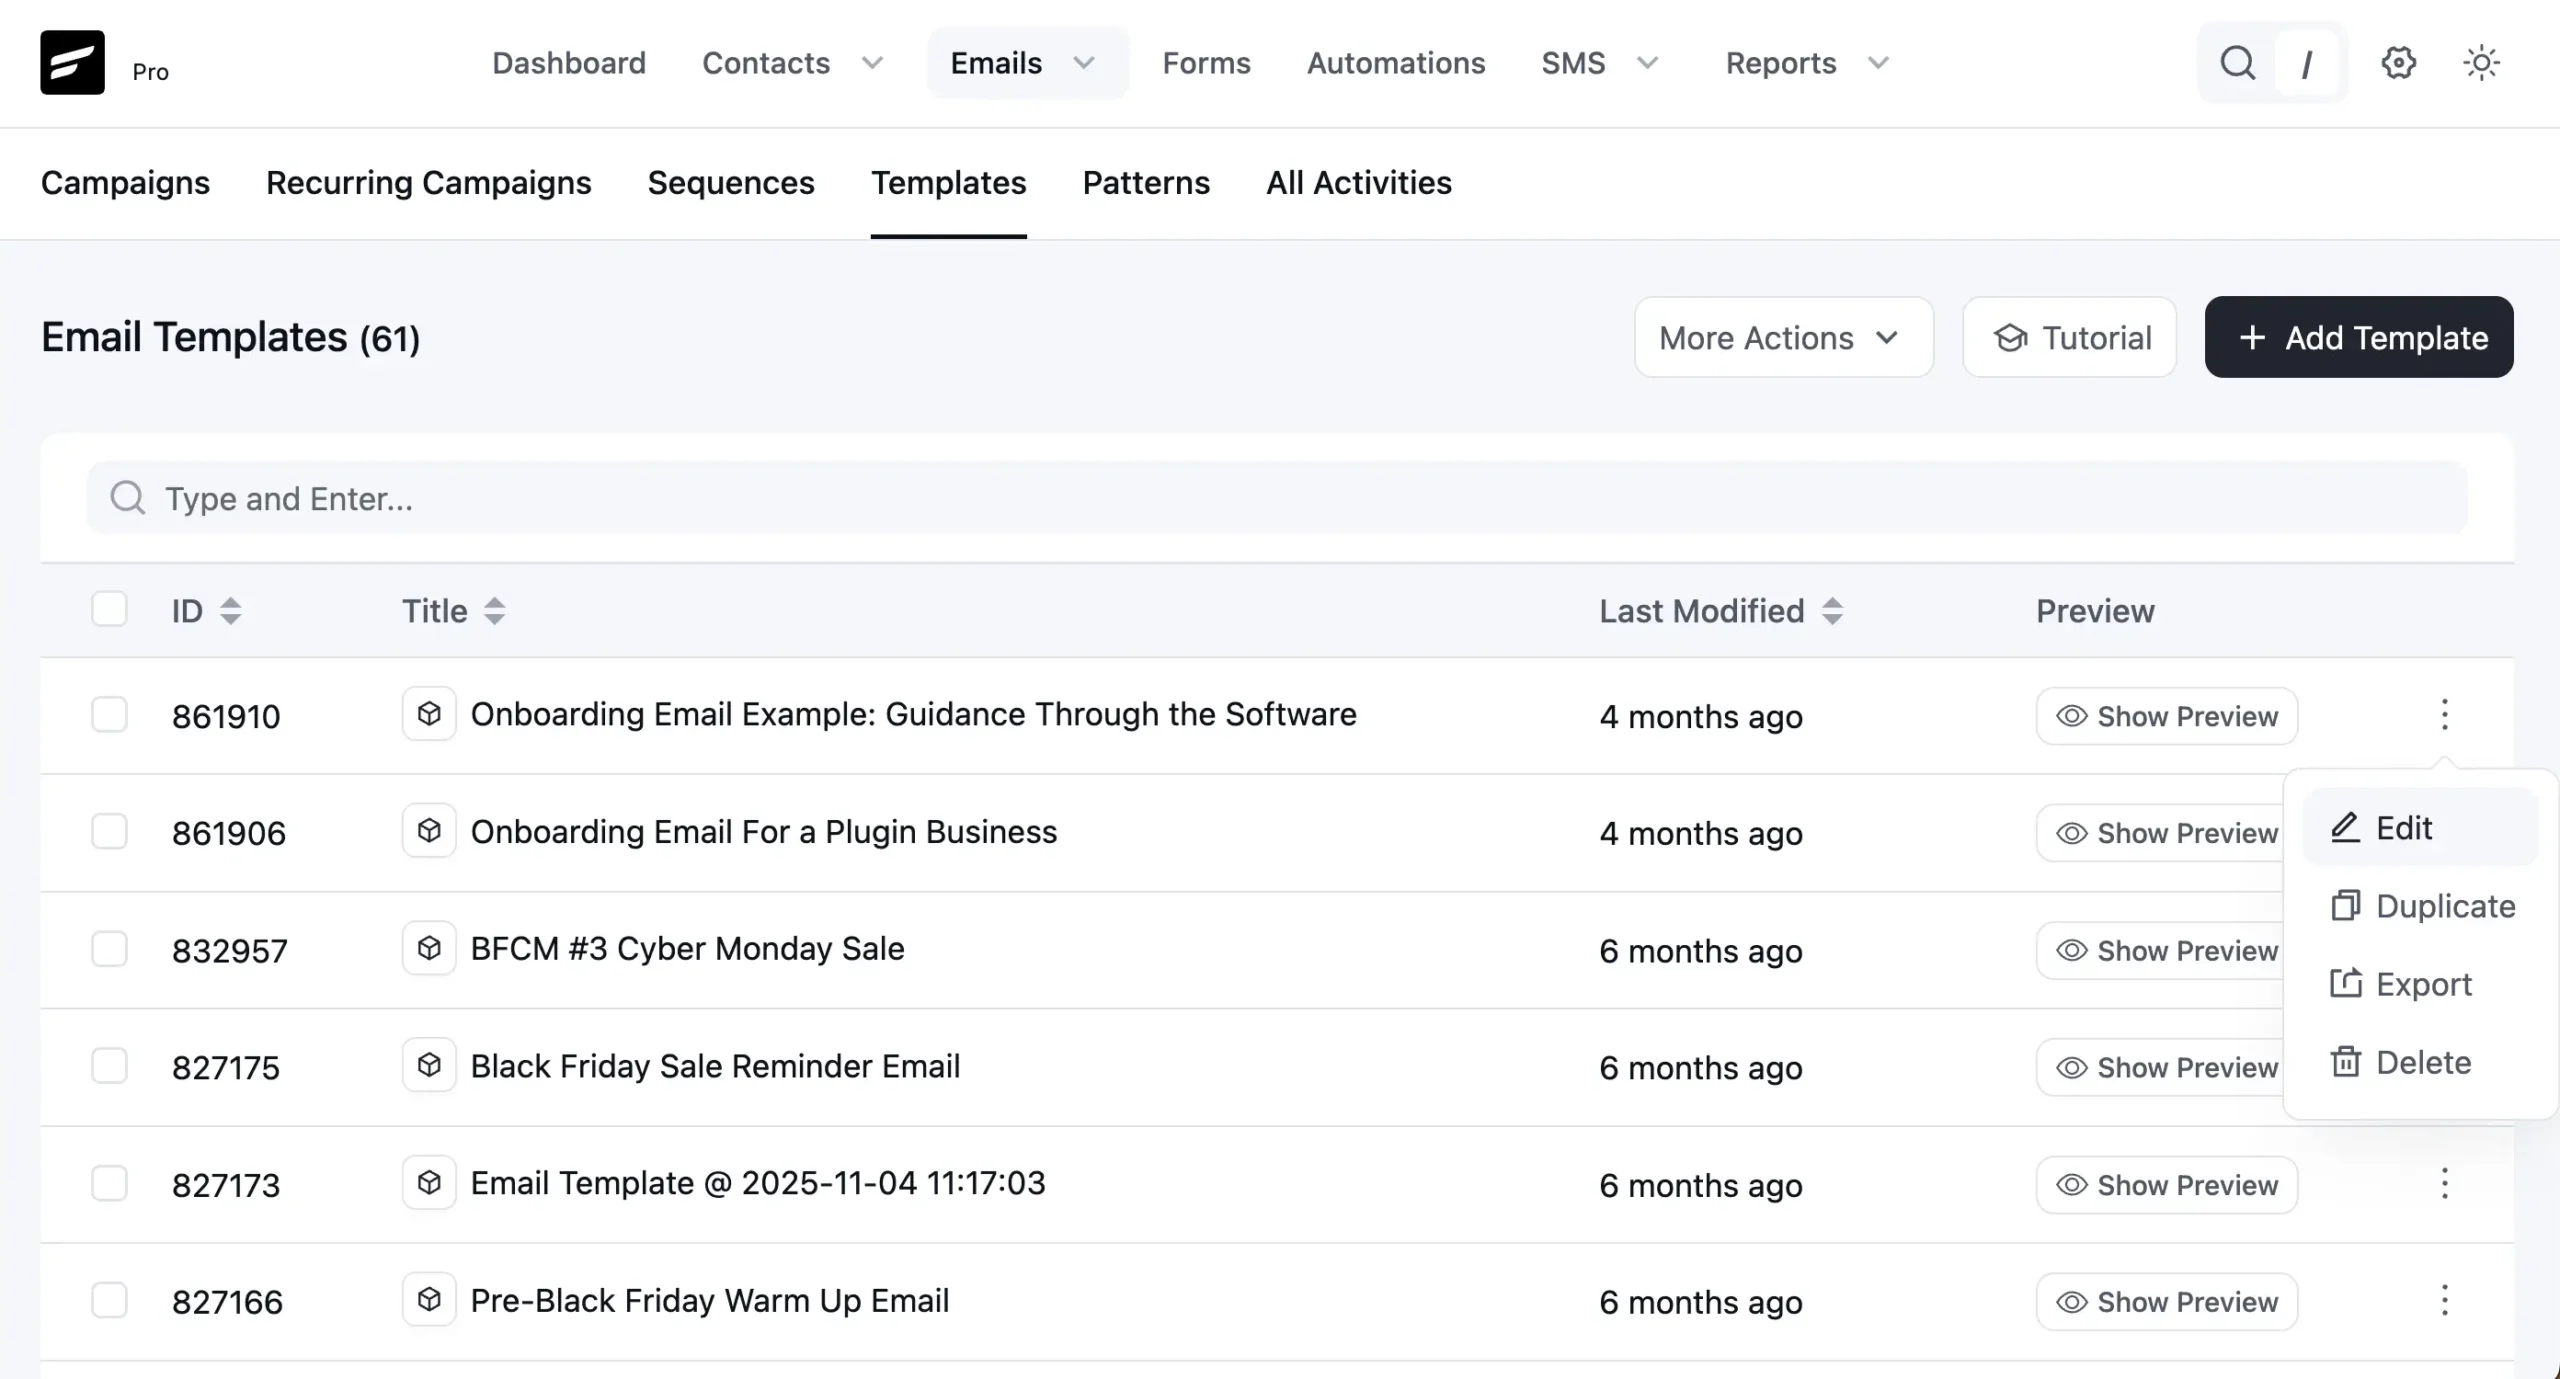Choose Delete from the row context menu
2560x1379 pixels.
(2420, 1062)
